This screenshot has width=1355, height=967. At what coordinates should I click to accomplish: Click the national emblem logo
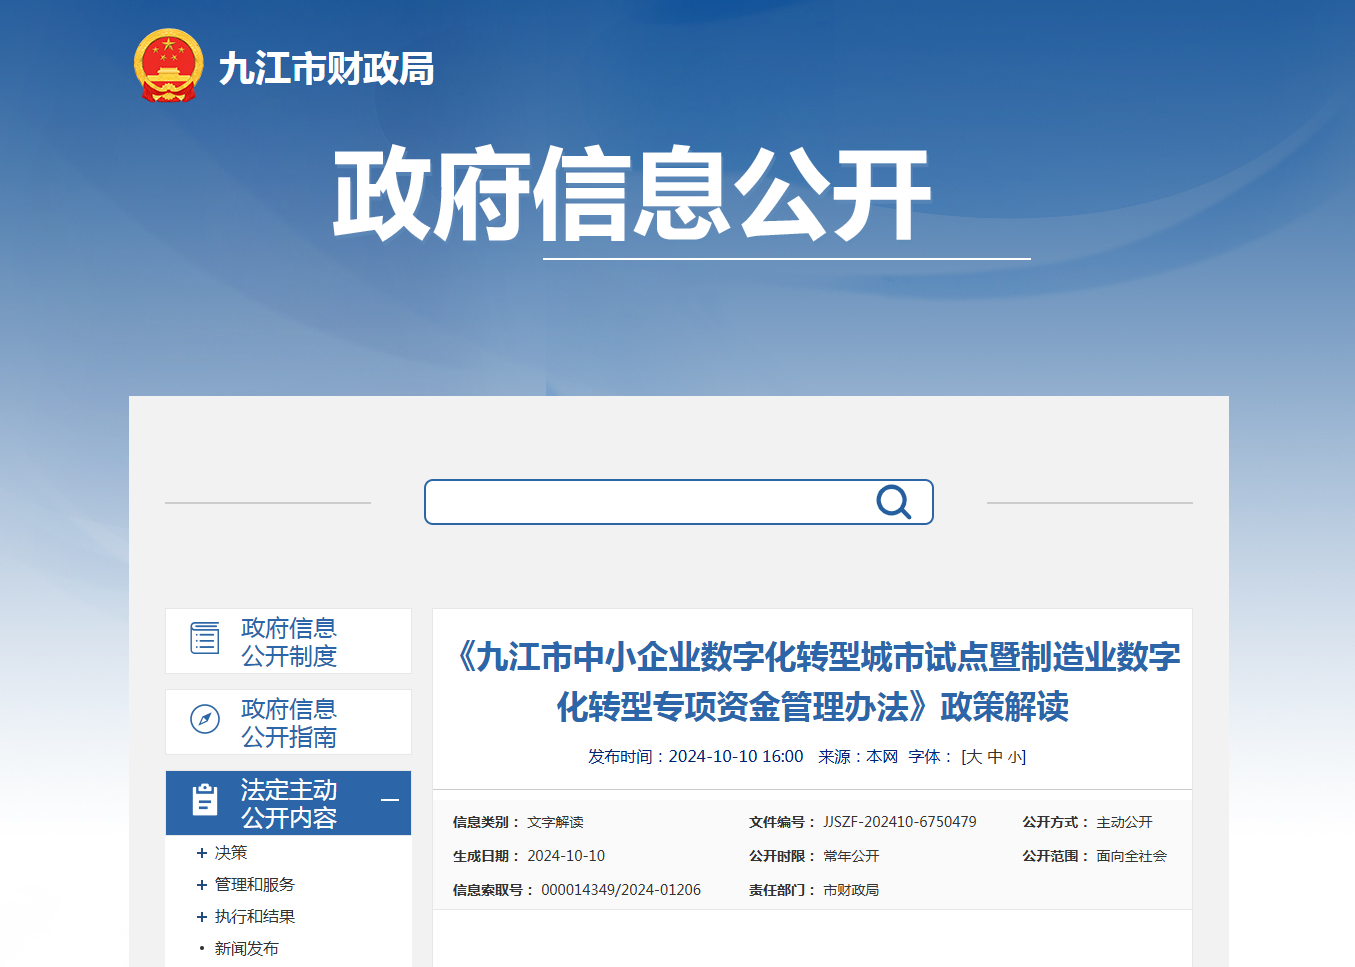(168, 66)
